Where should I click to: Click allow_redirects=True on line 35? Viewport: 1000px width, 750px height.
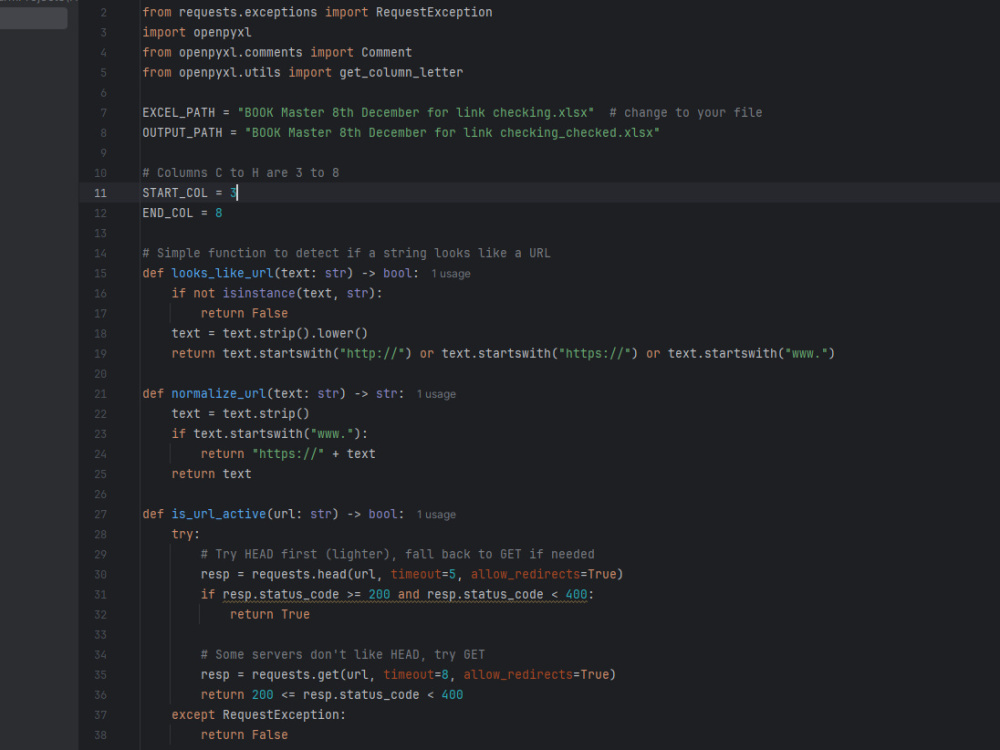tap(536, 675)
